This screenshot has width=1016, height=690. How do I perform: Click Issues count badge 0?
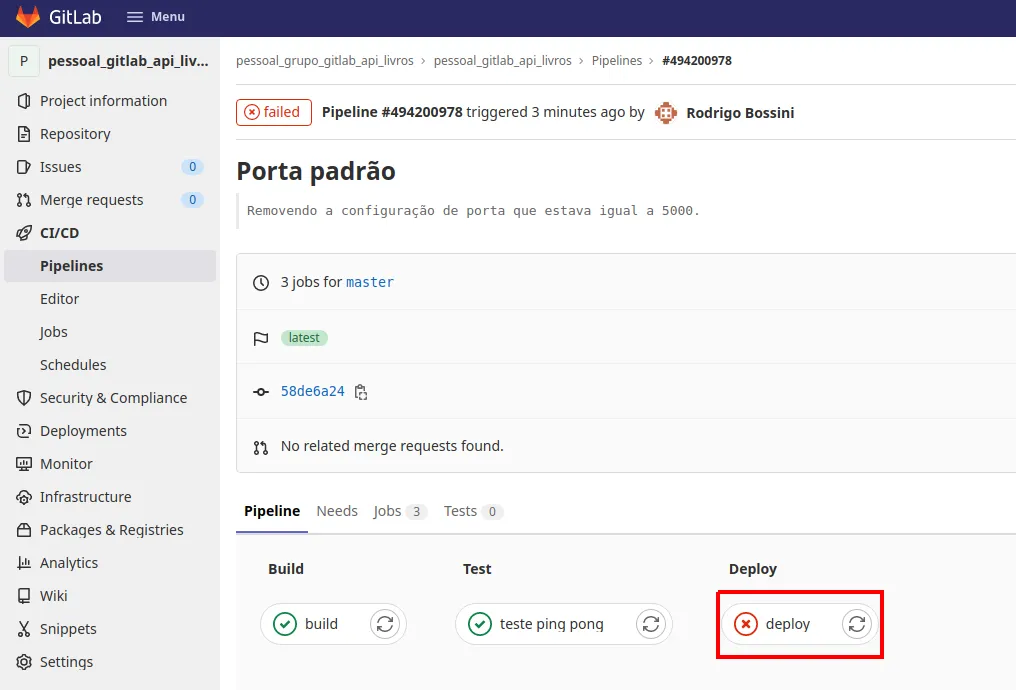(192, 167)
